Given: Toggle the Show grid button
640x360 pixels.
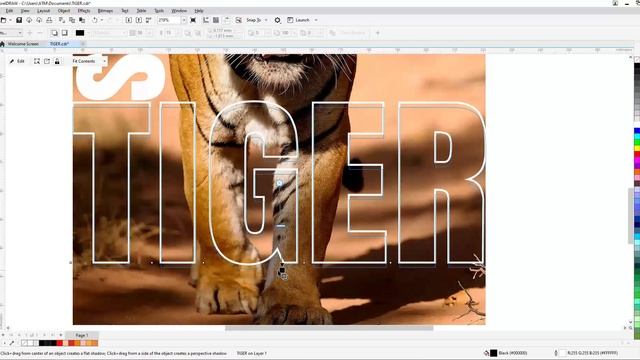Looking at the screenshot, I should click(x=216, y=20).
